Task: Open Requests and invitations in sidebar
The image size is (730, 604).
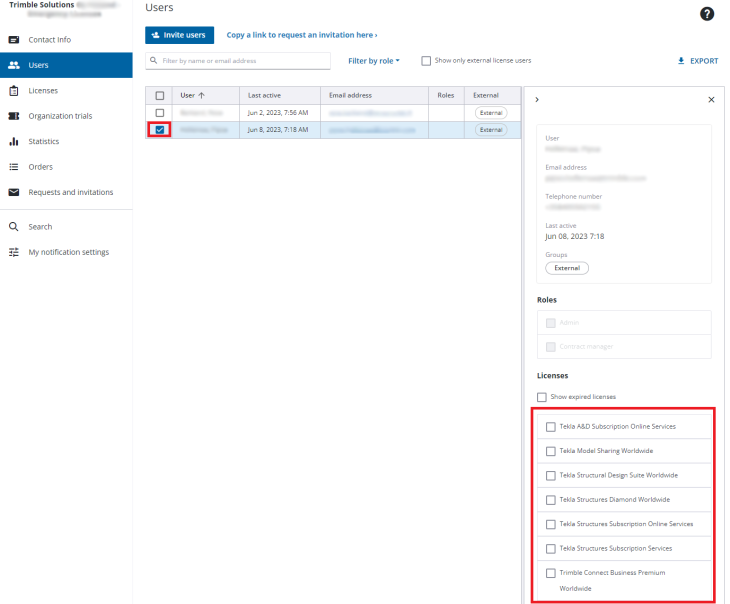Action: point(66,192)
